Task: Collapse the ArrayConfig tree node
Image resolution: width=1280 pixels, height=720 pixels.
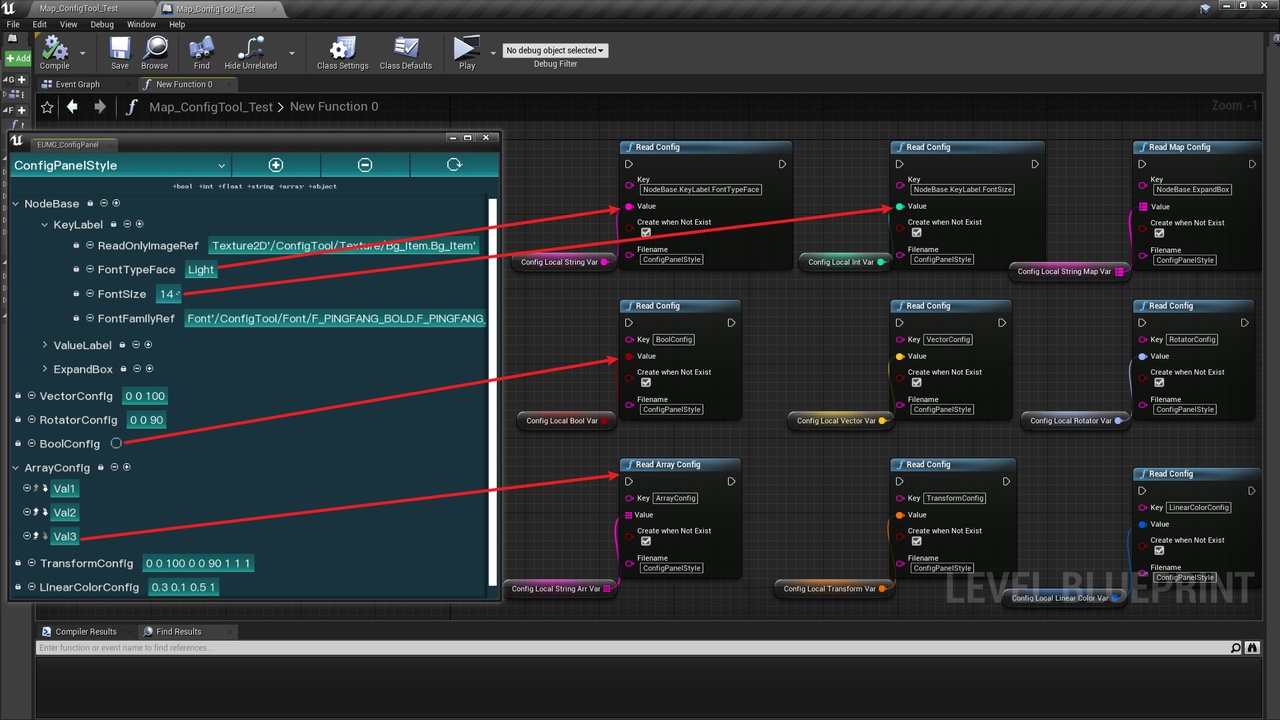Action: point(15,467)
